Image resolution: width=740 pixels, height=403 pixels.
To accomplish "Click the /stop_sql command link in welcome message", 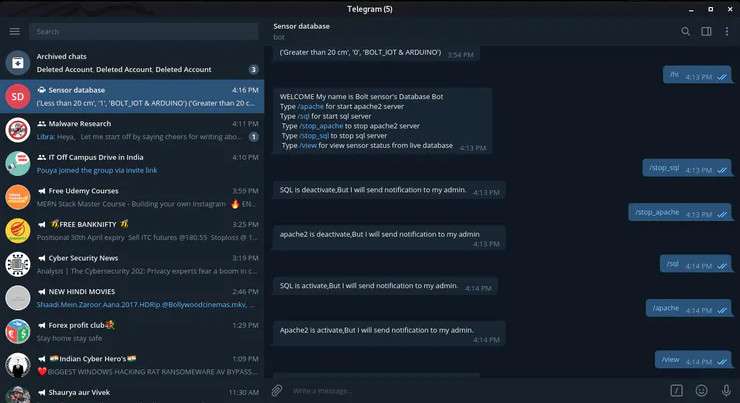I will pyautogui.click(x=314, y=136).
